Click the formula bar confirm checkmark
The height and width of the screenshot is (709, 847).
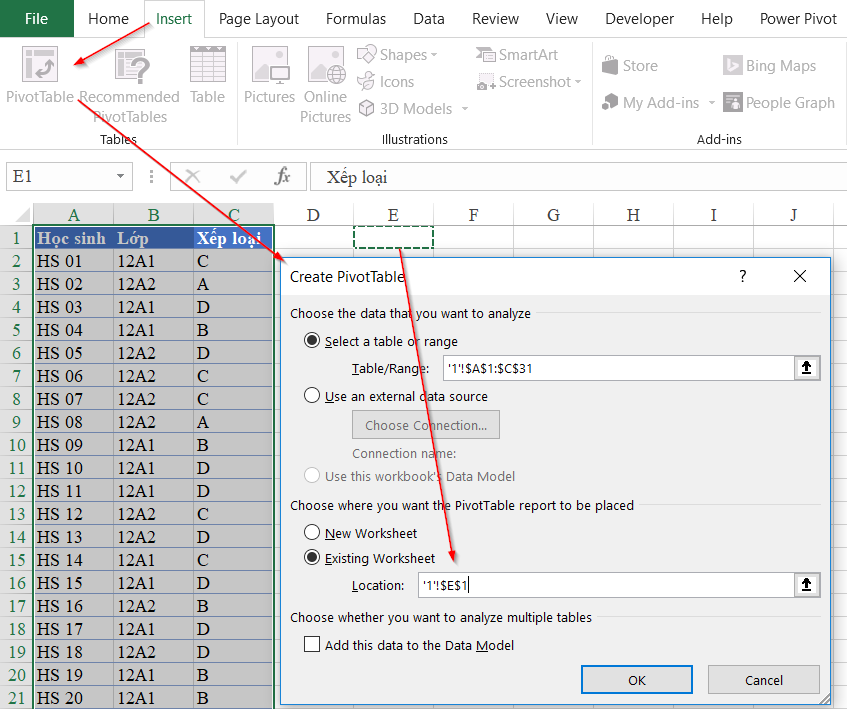tap(238, 176)
